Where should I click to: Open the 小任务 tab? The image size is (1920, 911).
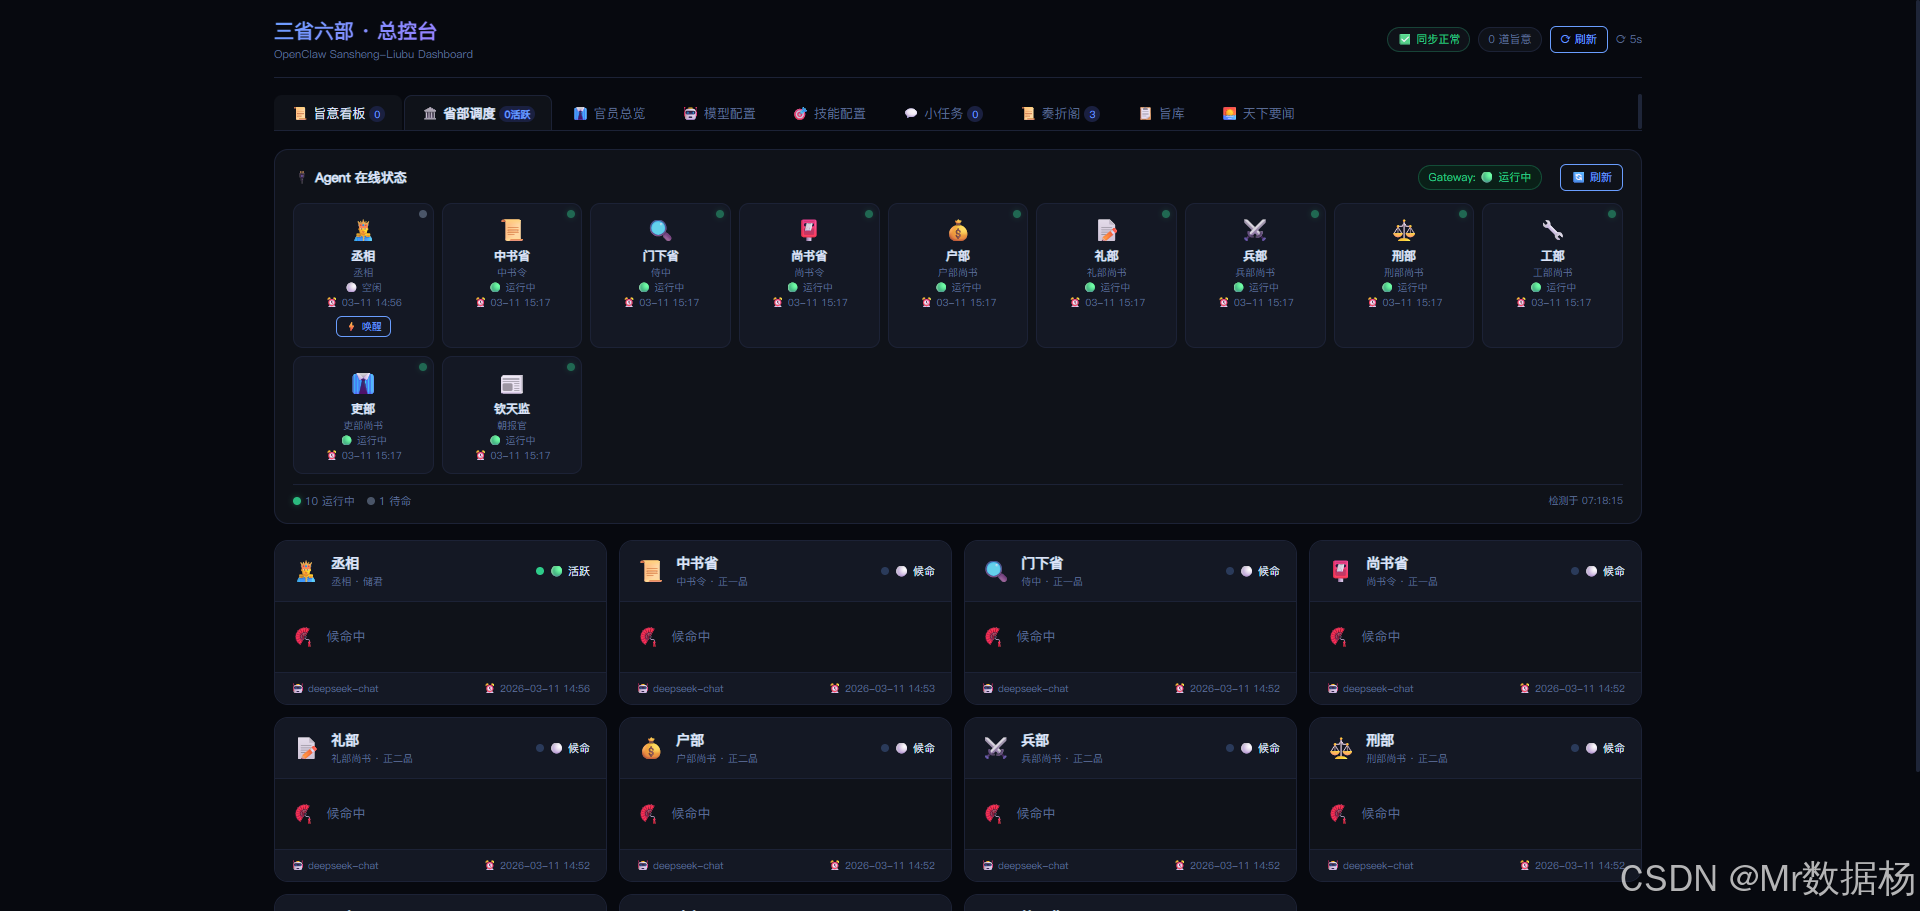(943, 113)
